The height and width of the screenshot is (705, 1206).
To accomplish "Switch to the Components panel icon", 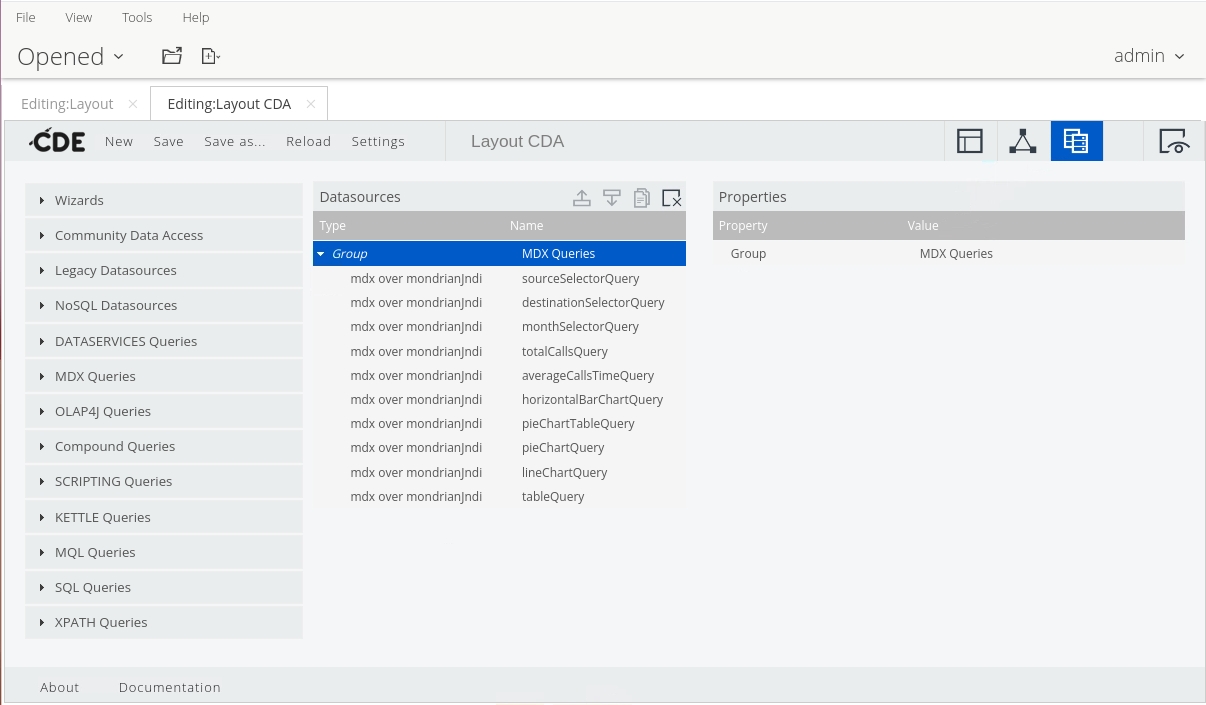I will pos(1022,142).
